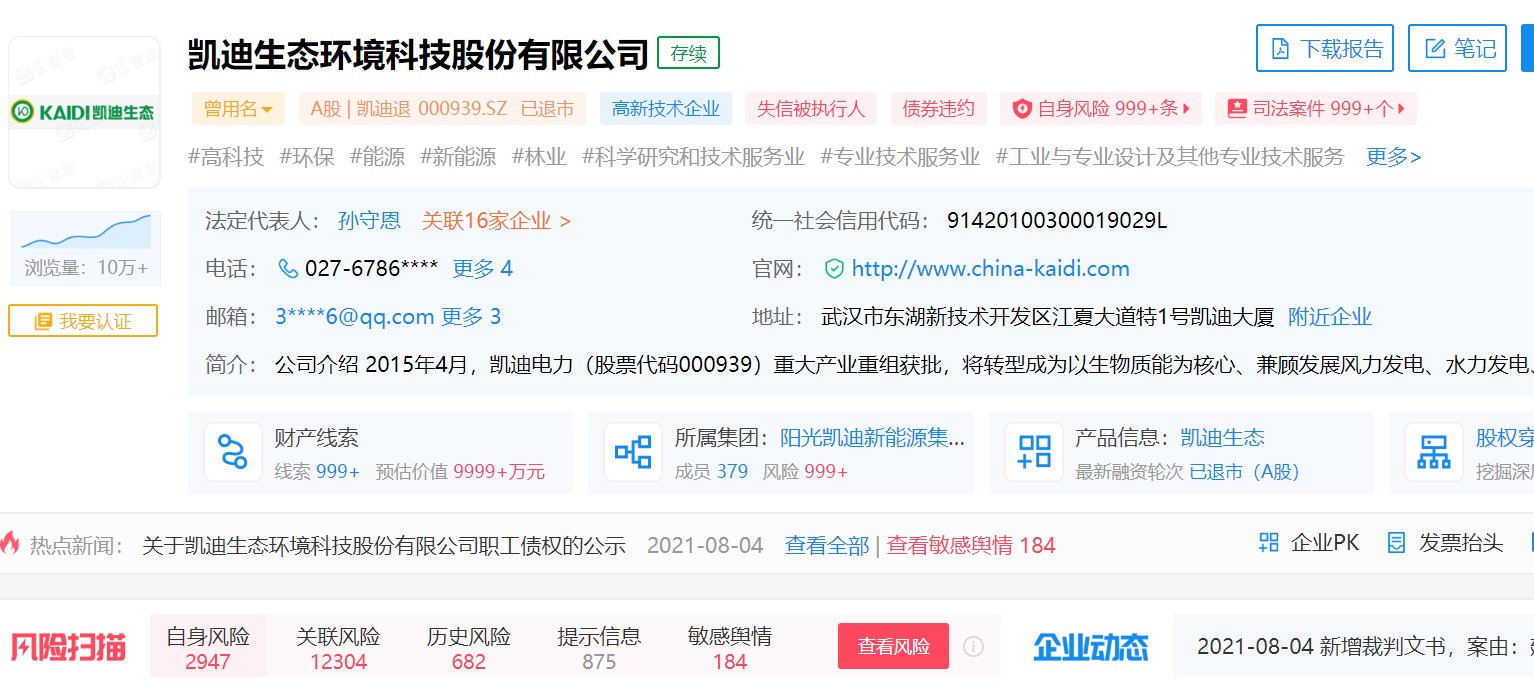The width and height of the screenshot is (1534, 686).
Task: Click 查看敏感舆情 184 link
Action: pyautogui.click(x=971, y=545)
